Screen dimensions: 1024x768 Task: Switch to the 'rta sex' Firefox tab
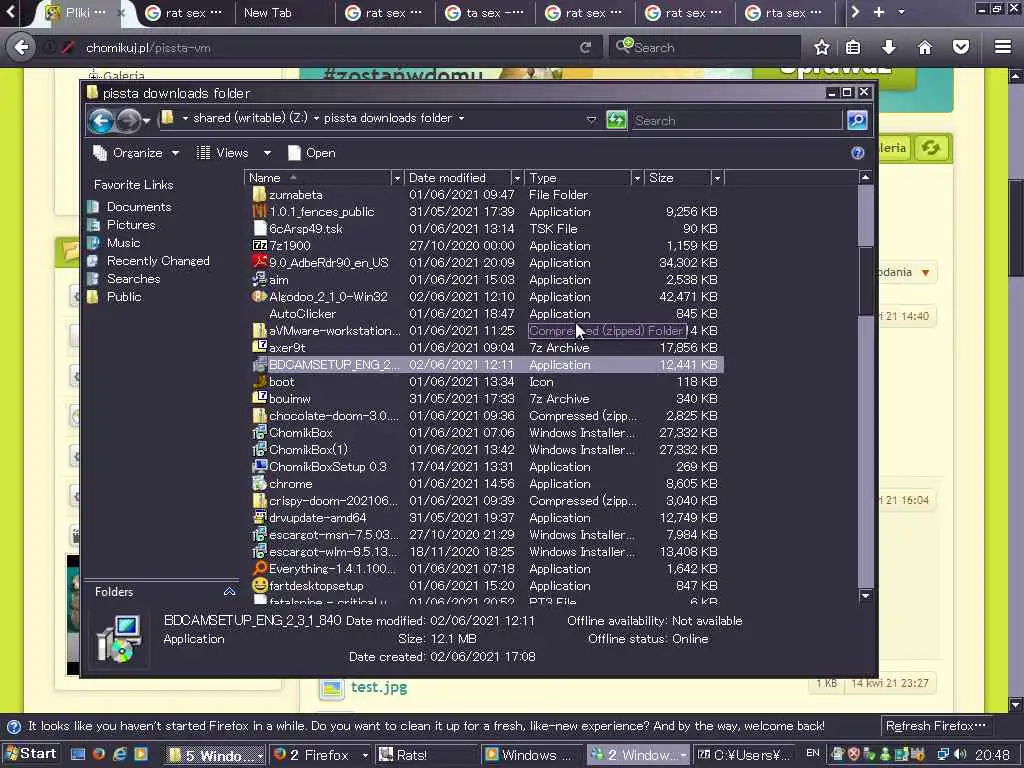[785, 12]
